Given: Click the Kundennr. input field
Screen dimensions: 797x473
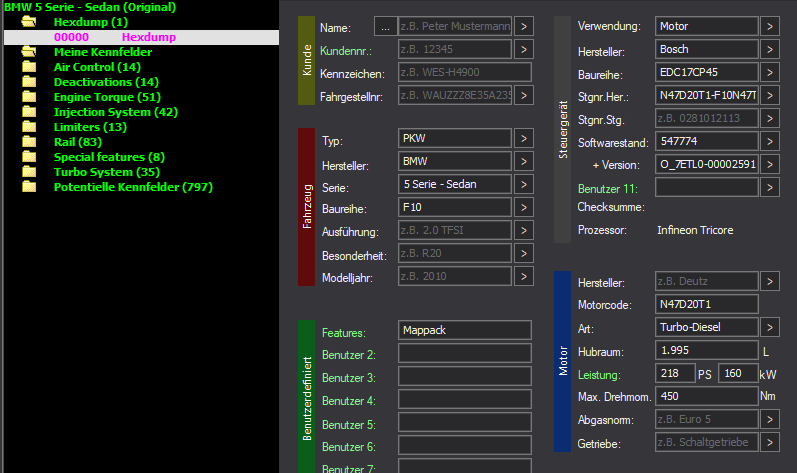Looking at the screenshot, I should coord(455,49).
